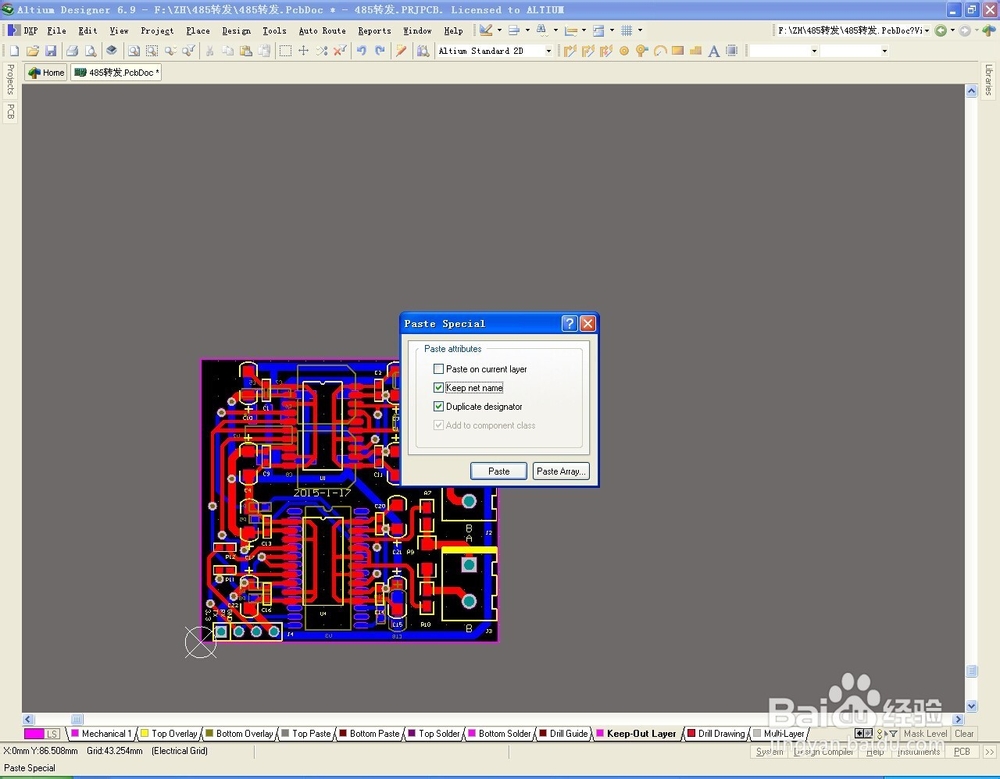The height and width of the screenshot is (779, 1000).
Task: Open the Design menu
Action: 236,31
